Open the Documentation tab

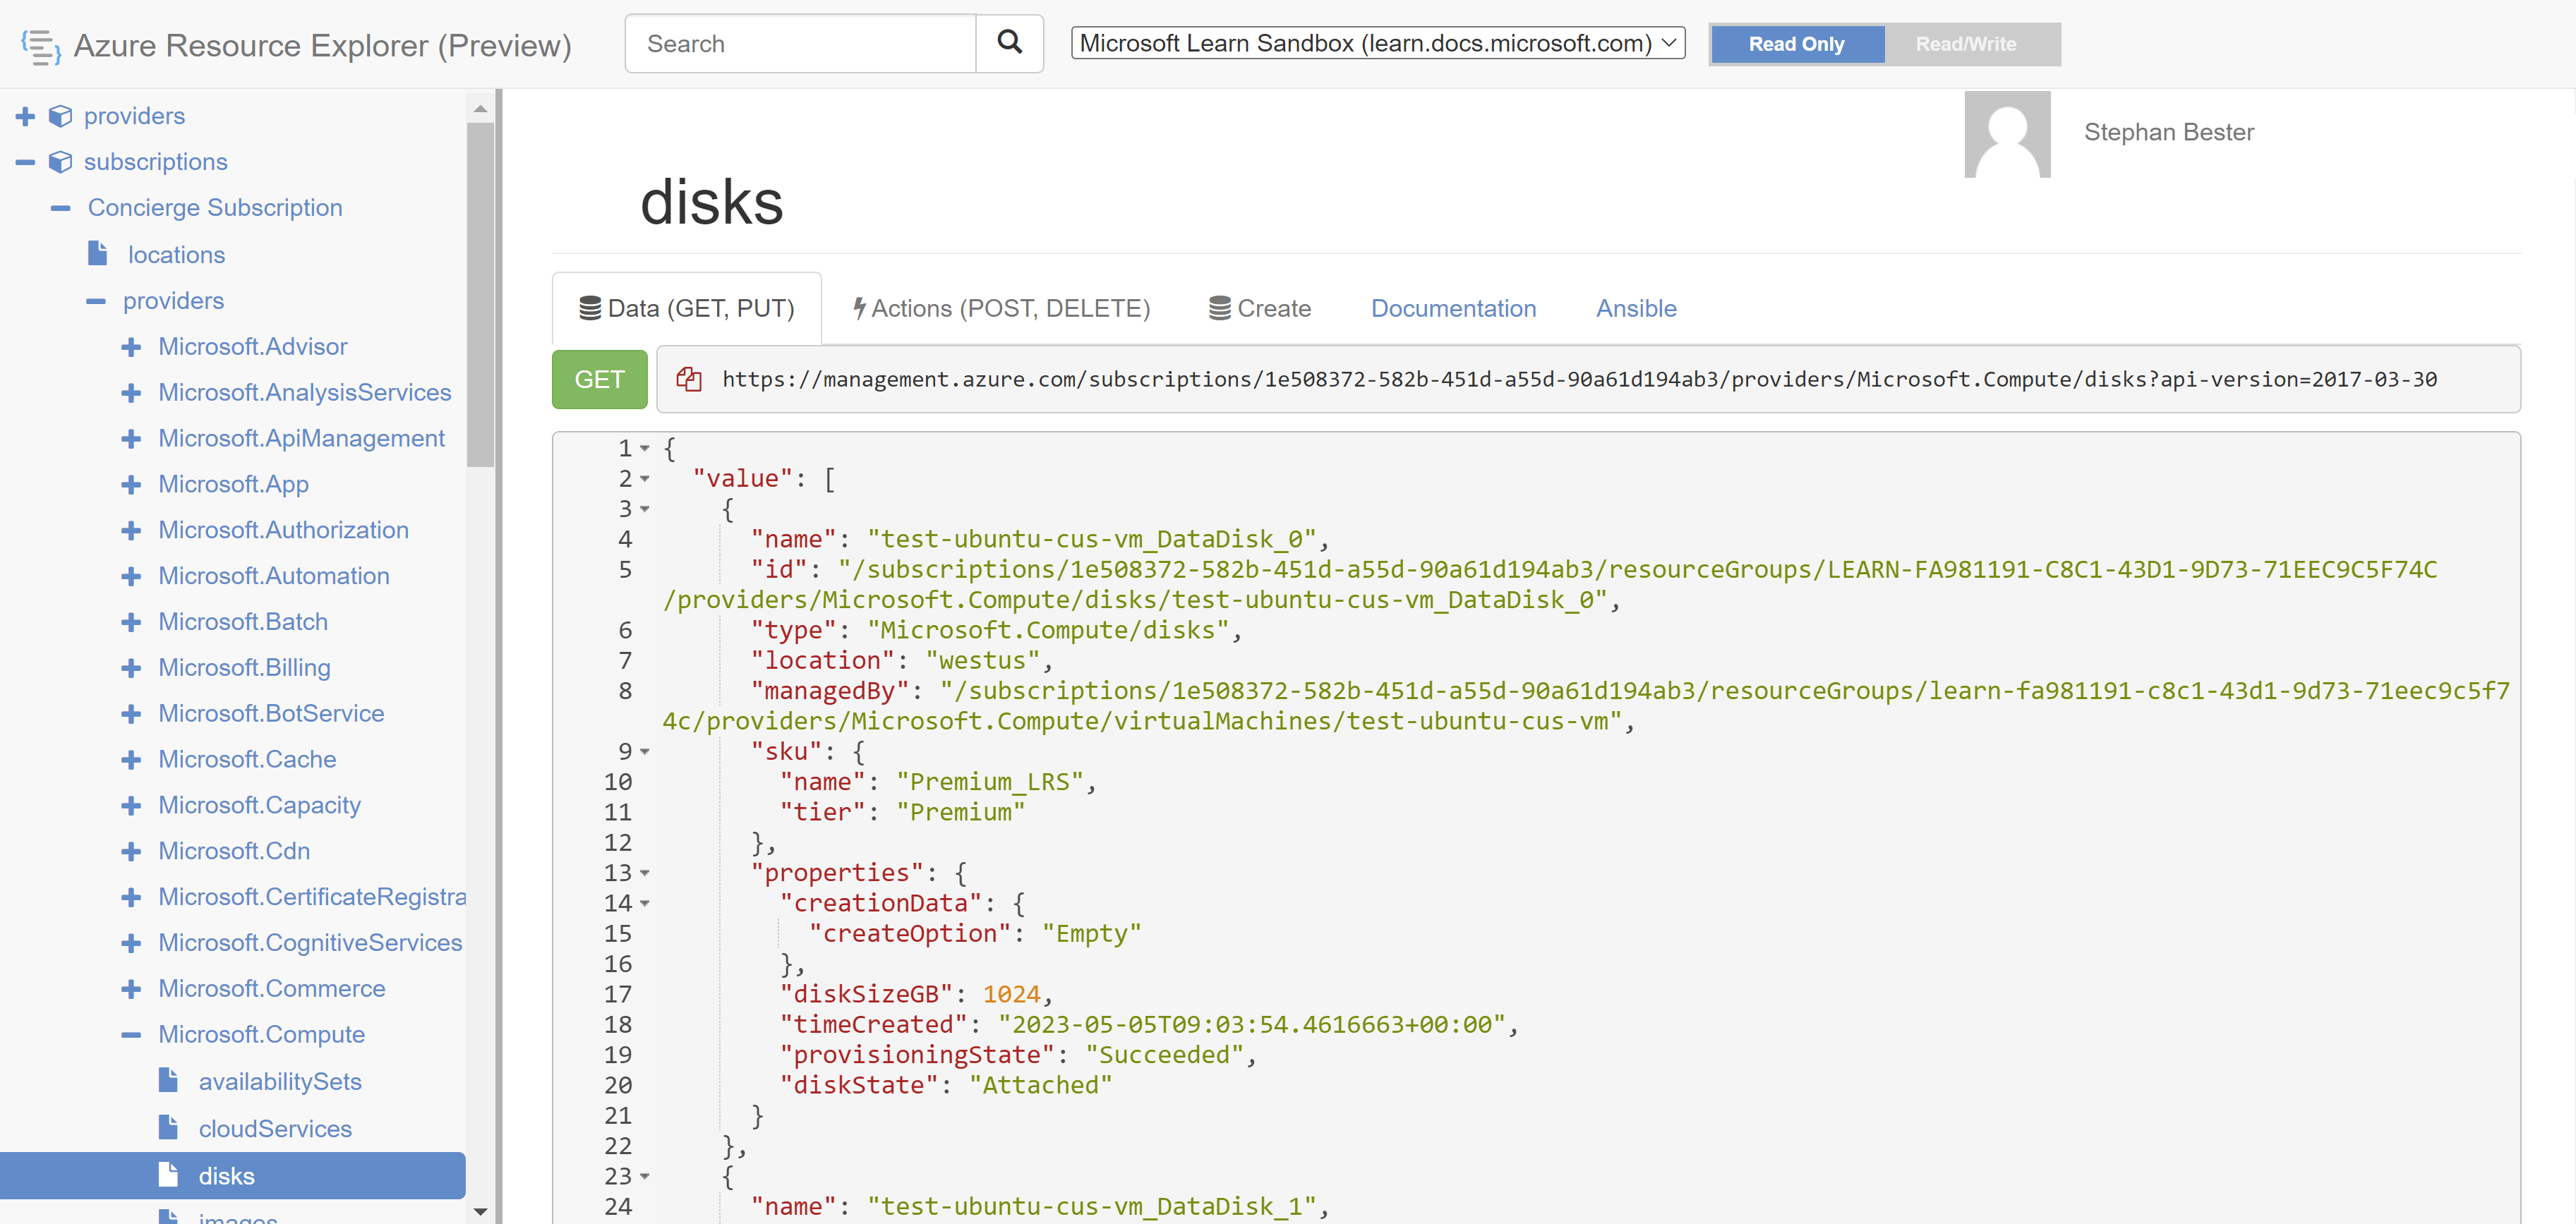(1453, 308)
